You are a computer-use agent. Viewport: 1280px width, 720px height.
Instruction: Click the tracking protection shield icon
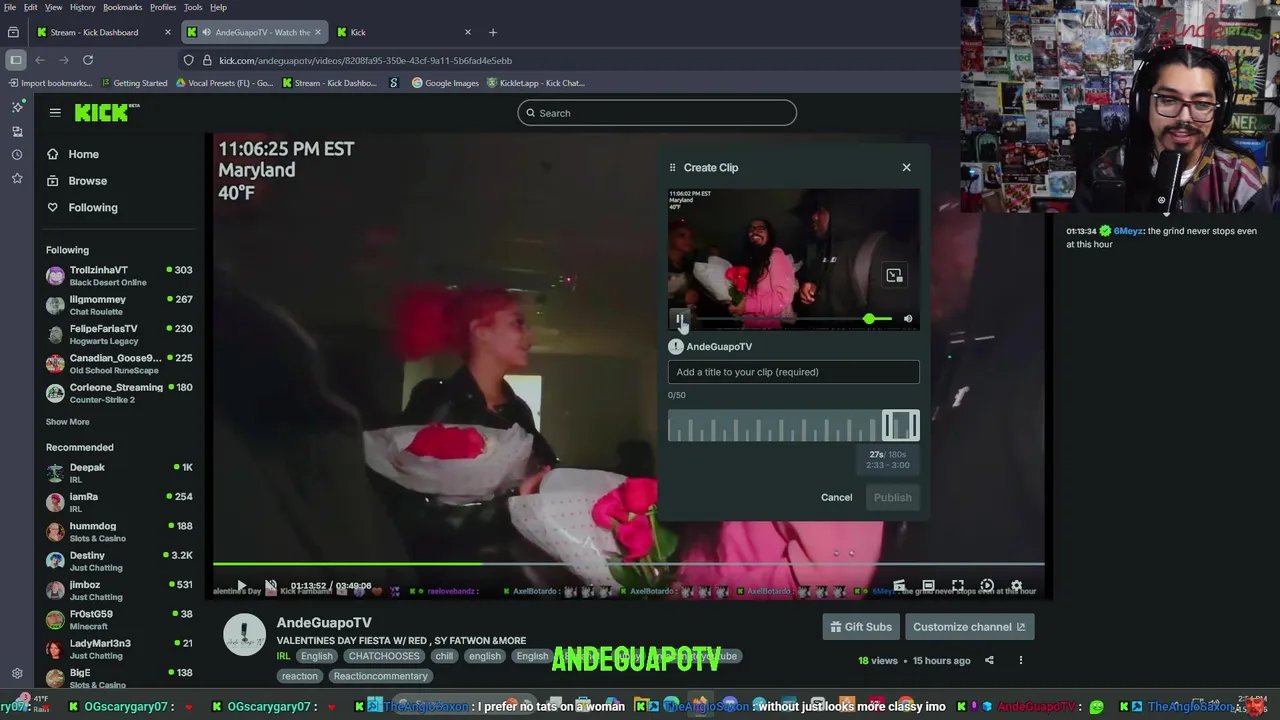(x=188, y=60)
